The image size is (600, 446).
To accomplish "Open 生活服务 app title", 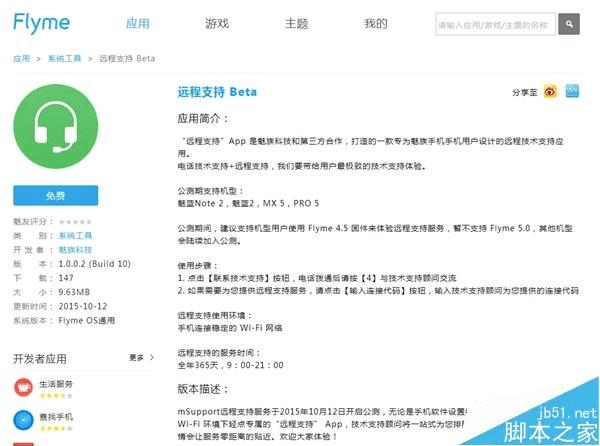I will (x=56, y=384).
